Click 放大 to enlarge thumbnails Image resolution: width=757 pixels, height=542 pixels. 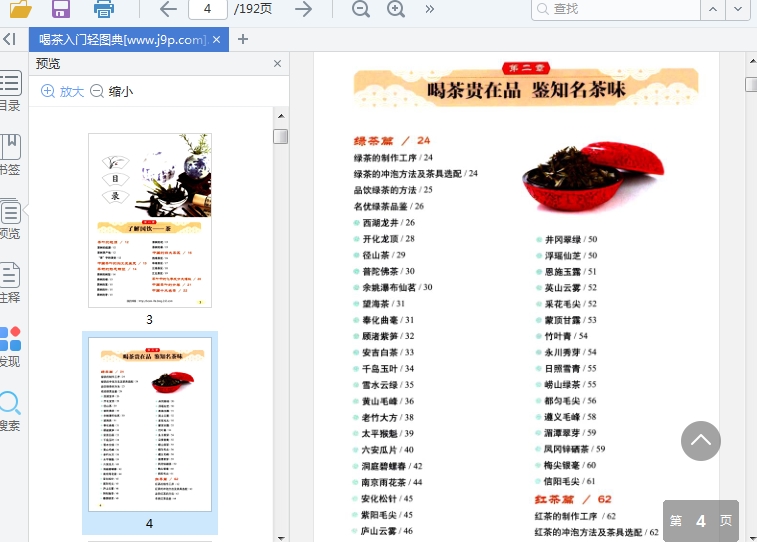pos(63,91)
